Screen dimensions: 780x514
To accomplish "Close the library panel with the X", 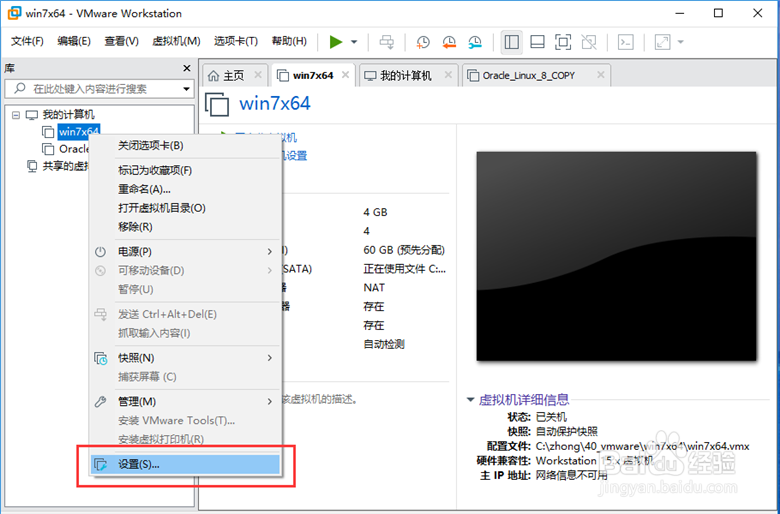I will tap(187, 68).
